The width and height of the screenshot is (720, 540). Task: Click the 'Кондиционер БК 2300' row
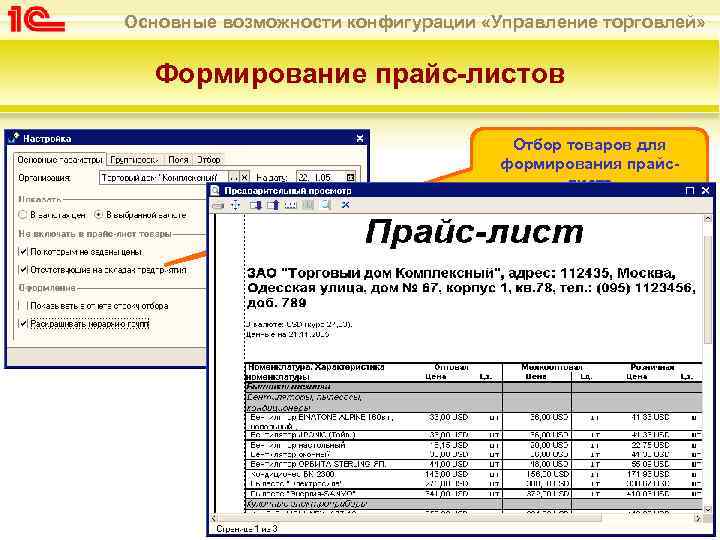tap(473, 474)
